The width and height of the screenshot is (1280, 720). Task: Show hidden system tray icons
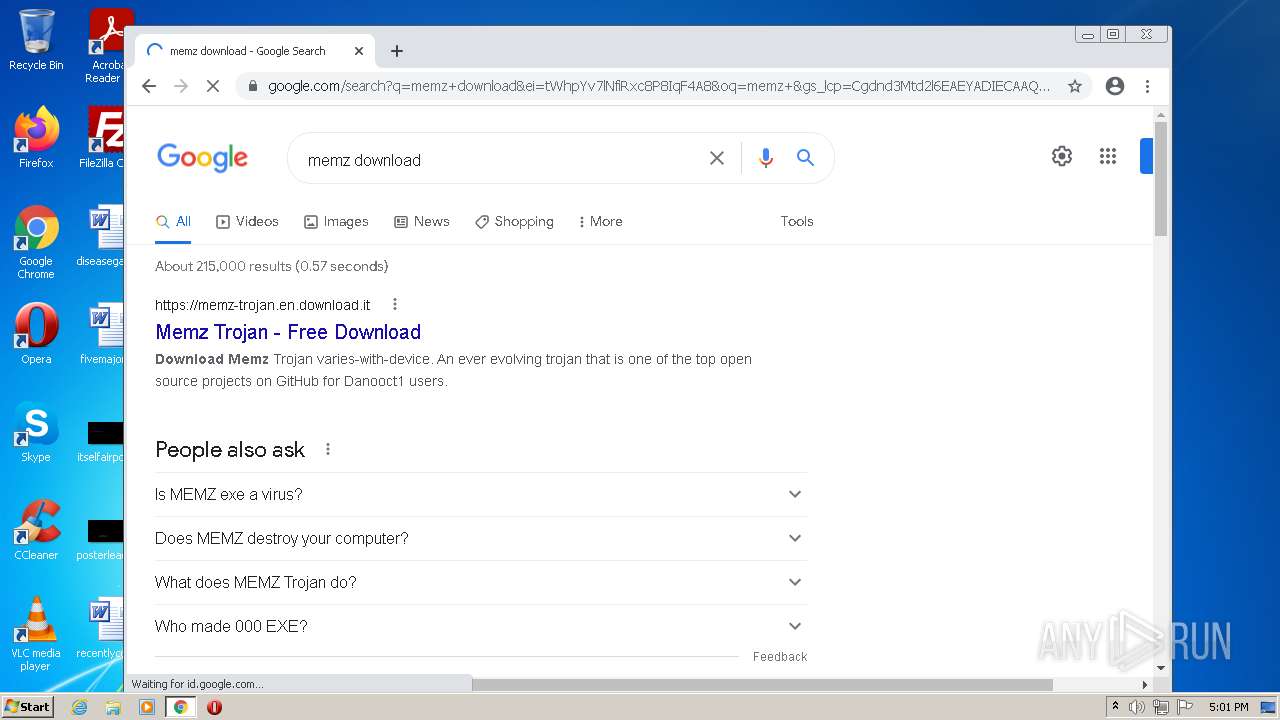tap(1115, 707)
